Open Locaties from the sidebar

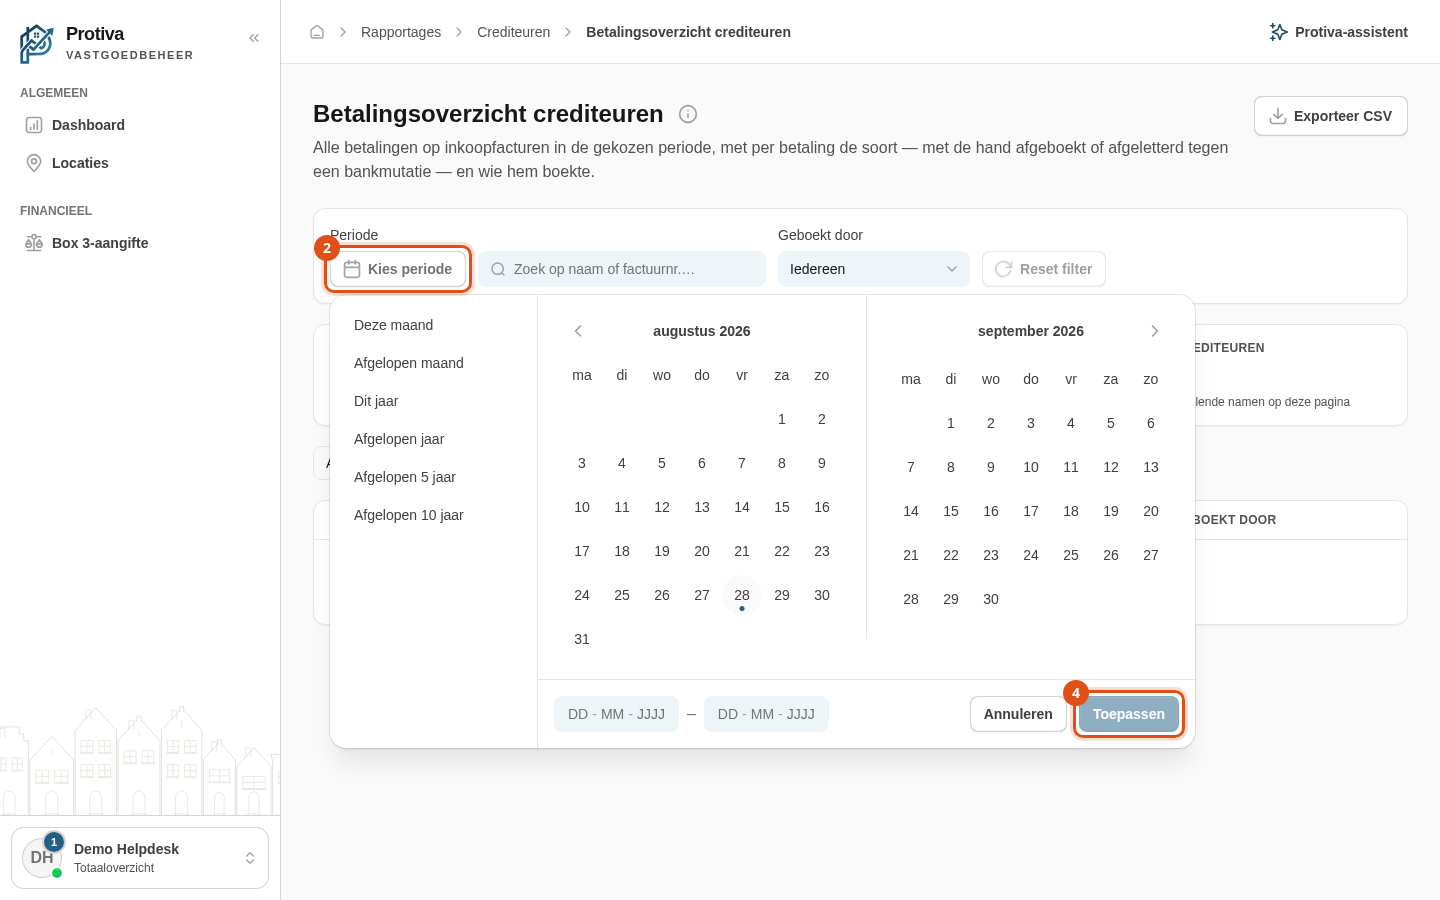click(x=140, y=163)
